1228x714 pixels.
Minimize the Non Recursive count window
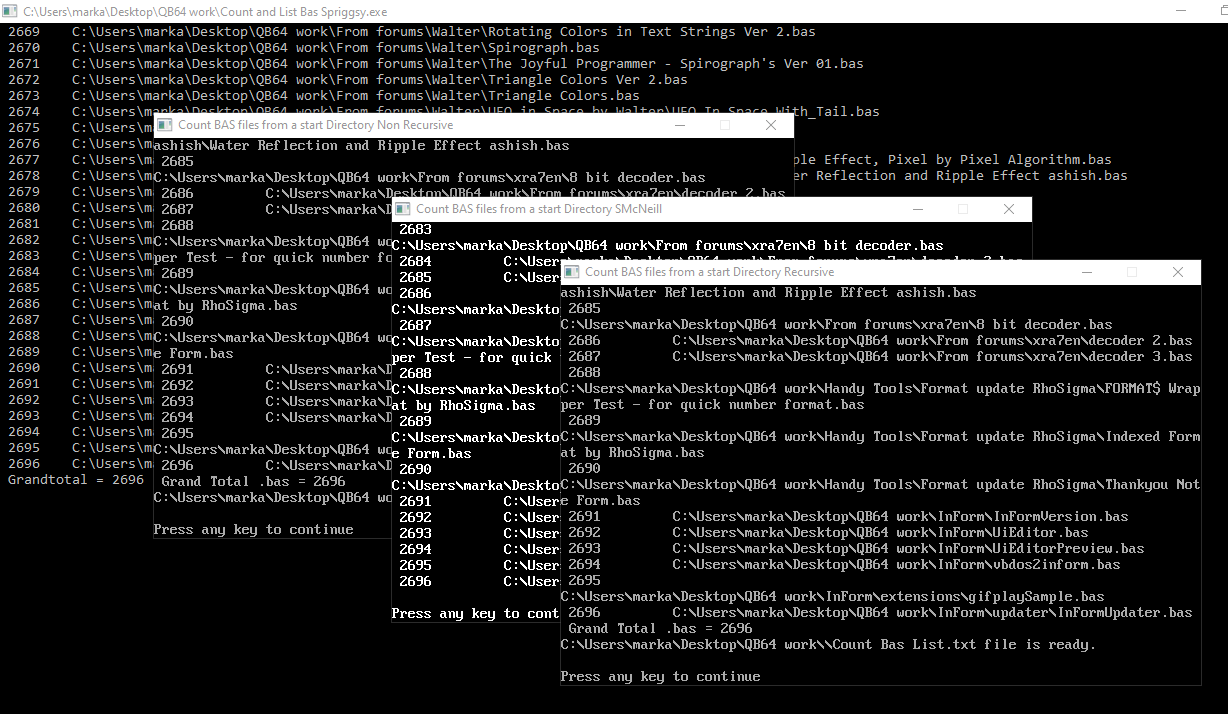tap(679, 125)
